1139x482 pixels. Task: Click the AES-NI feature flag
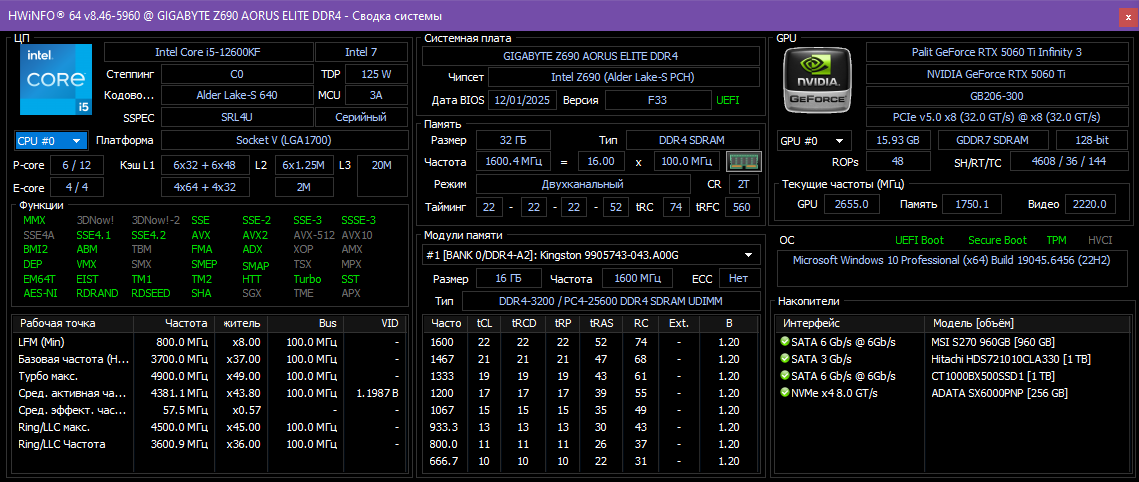[38, 293]
